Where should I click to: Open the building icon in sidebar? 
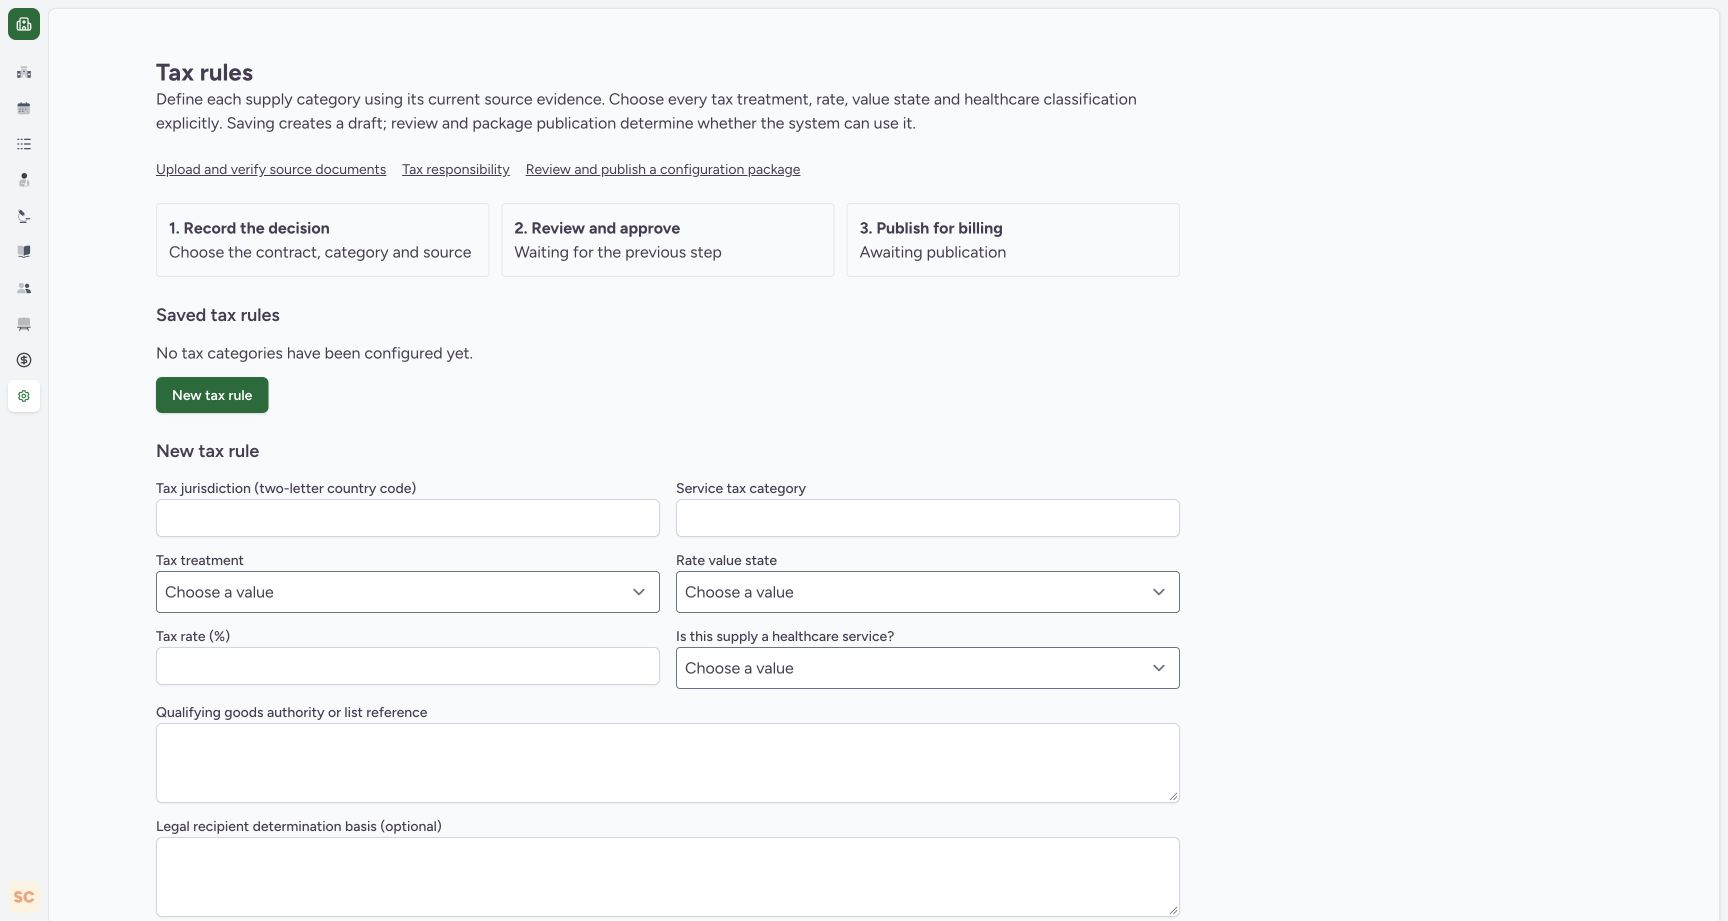(x=24, y=72)
